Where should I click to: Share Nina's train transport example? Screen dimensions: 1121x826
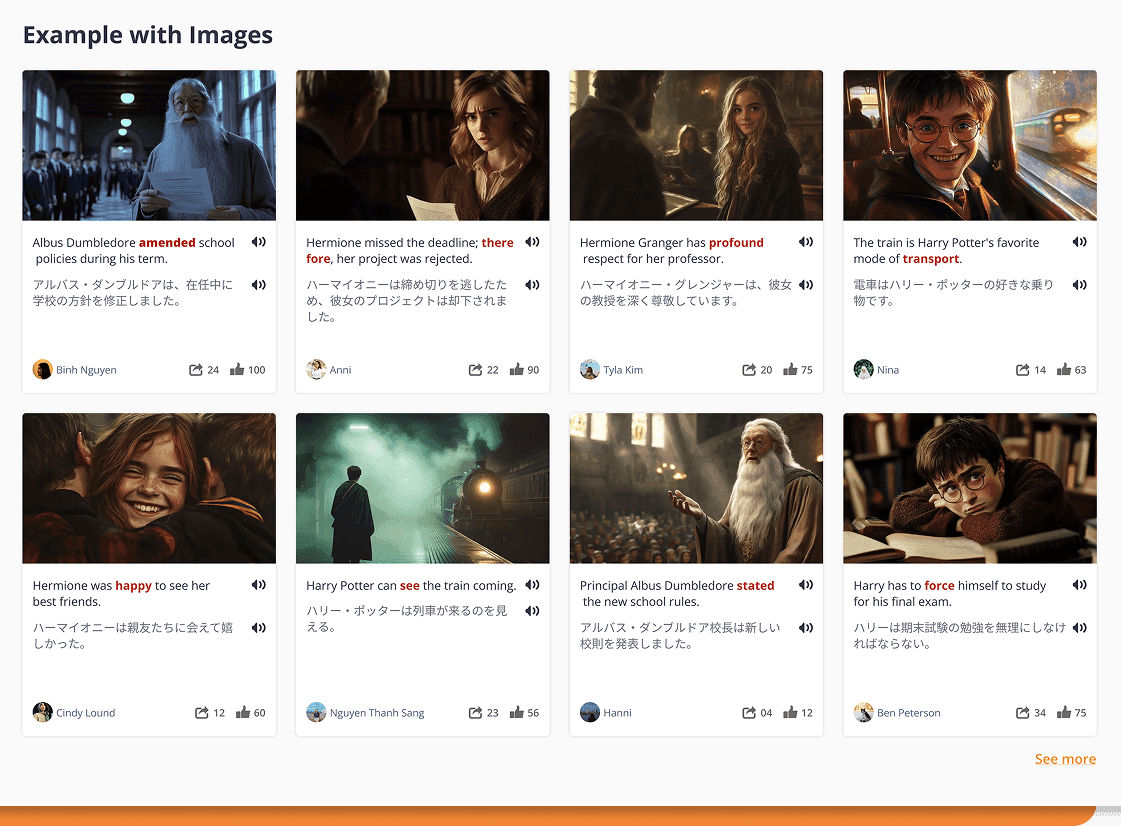(x=1022, y=370)
